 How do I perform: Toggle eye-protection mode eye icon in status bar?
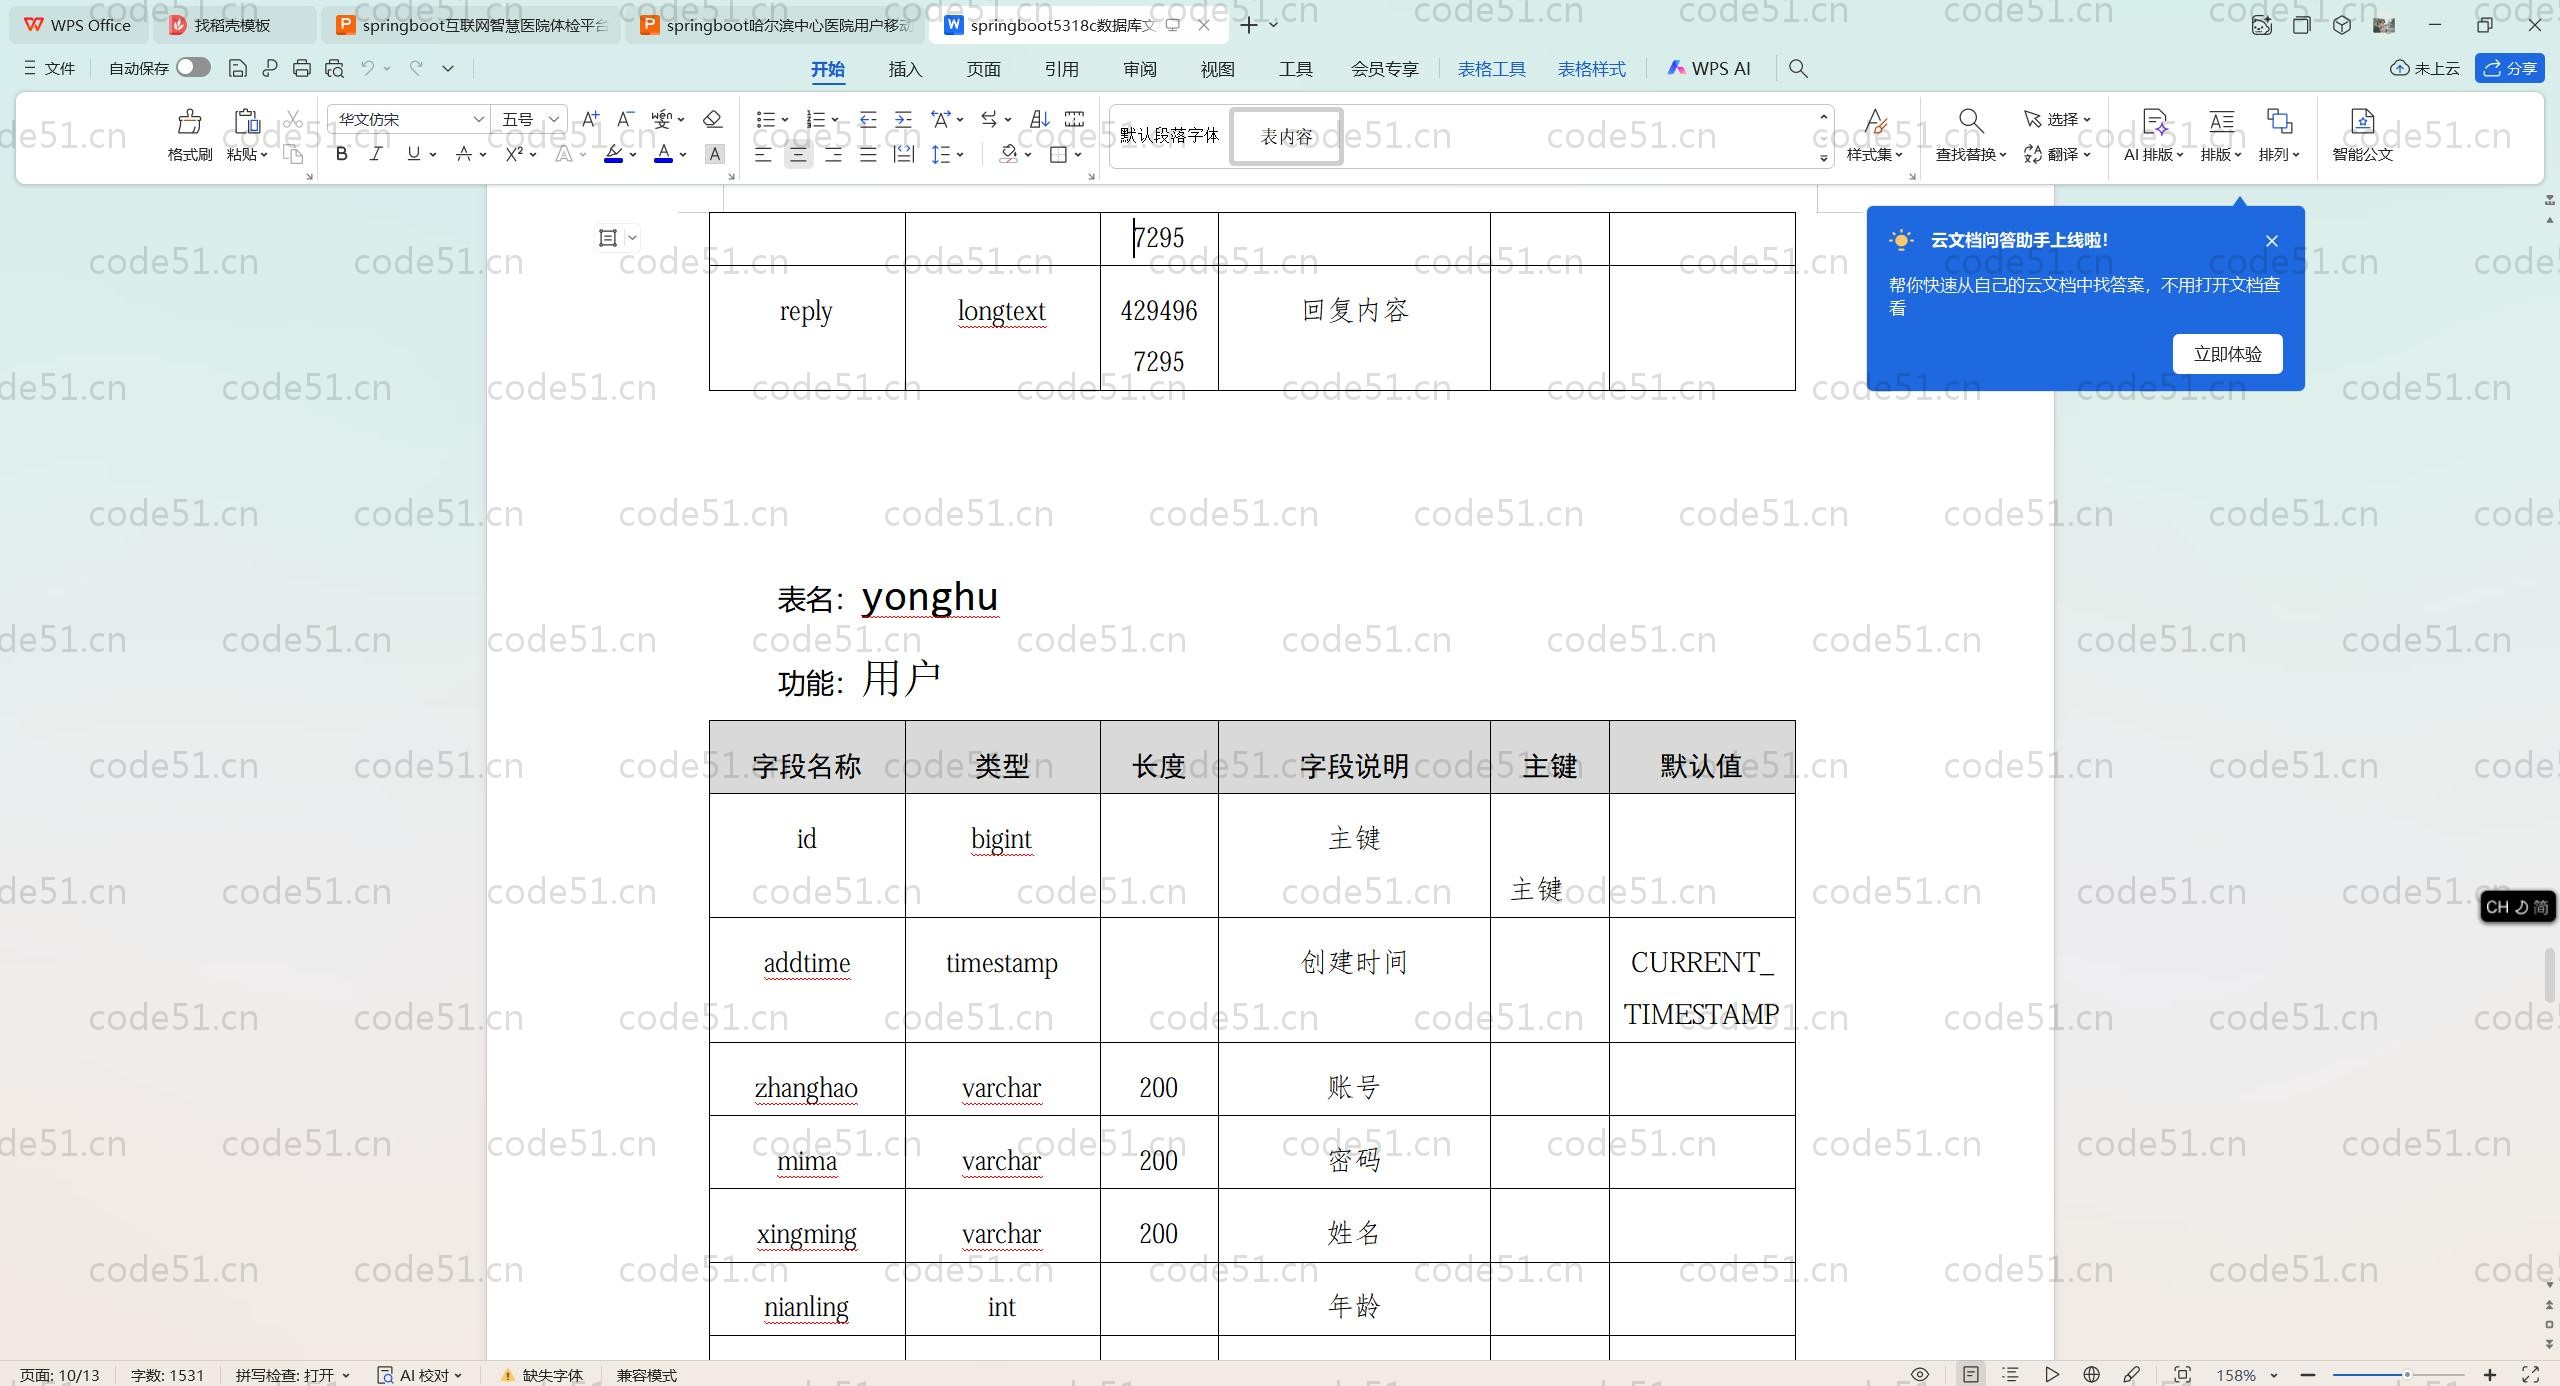pyautogui.click(x=1919, y=1375)
